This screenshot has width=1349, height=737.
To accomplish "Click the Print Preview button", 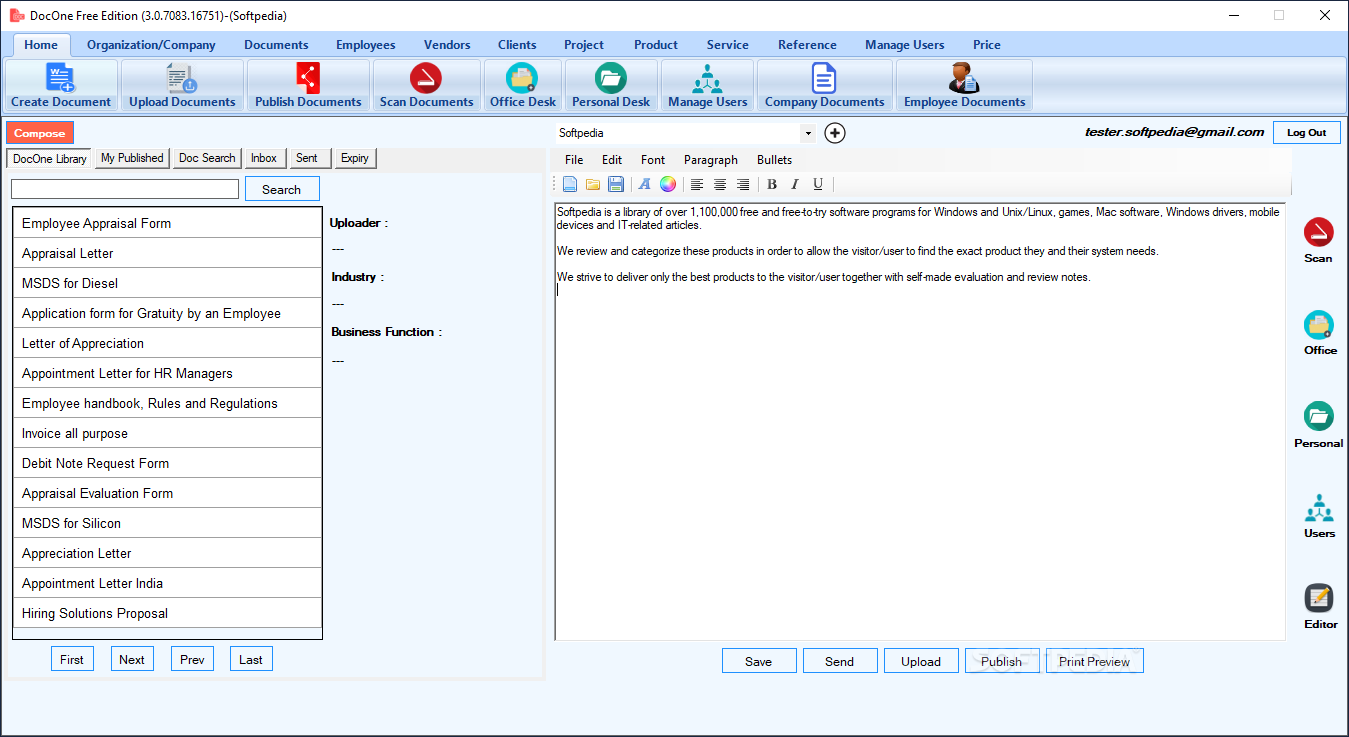I will pyautogui.click(x=1095, y=661).
